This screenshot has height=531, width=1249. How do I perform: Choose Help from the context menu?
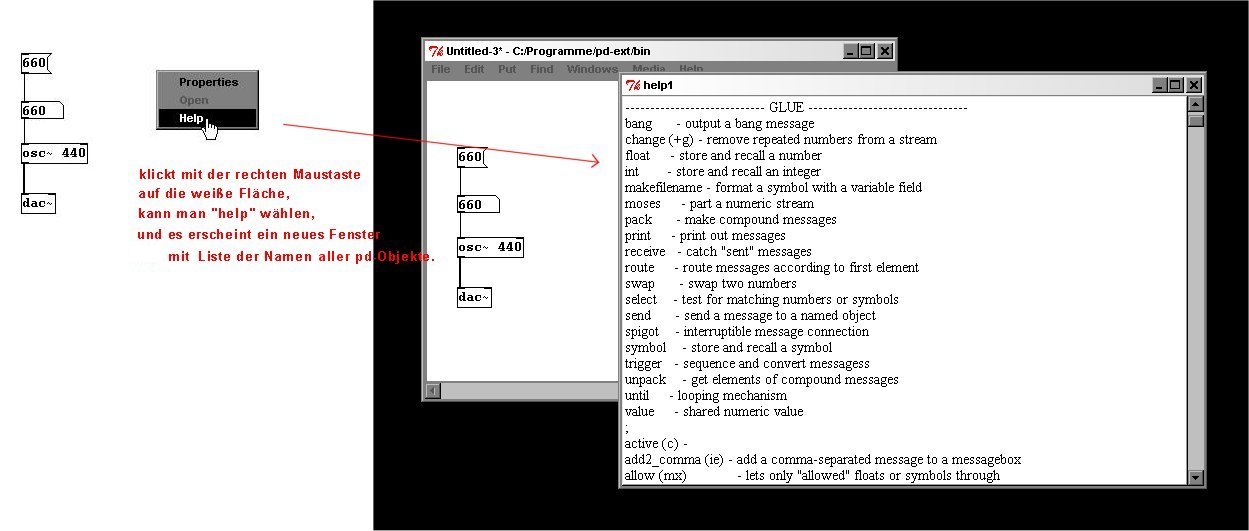pos(192,118)
